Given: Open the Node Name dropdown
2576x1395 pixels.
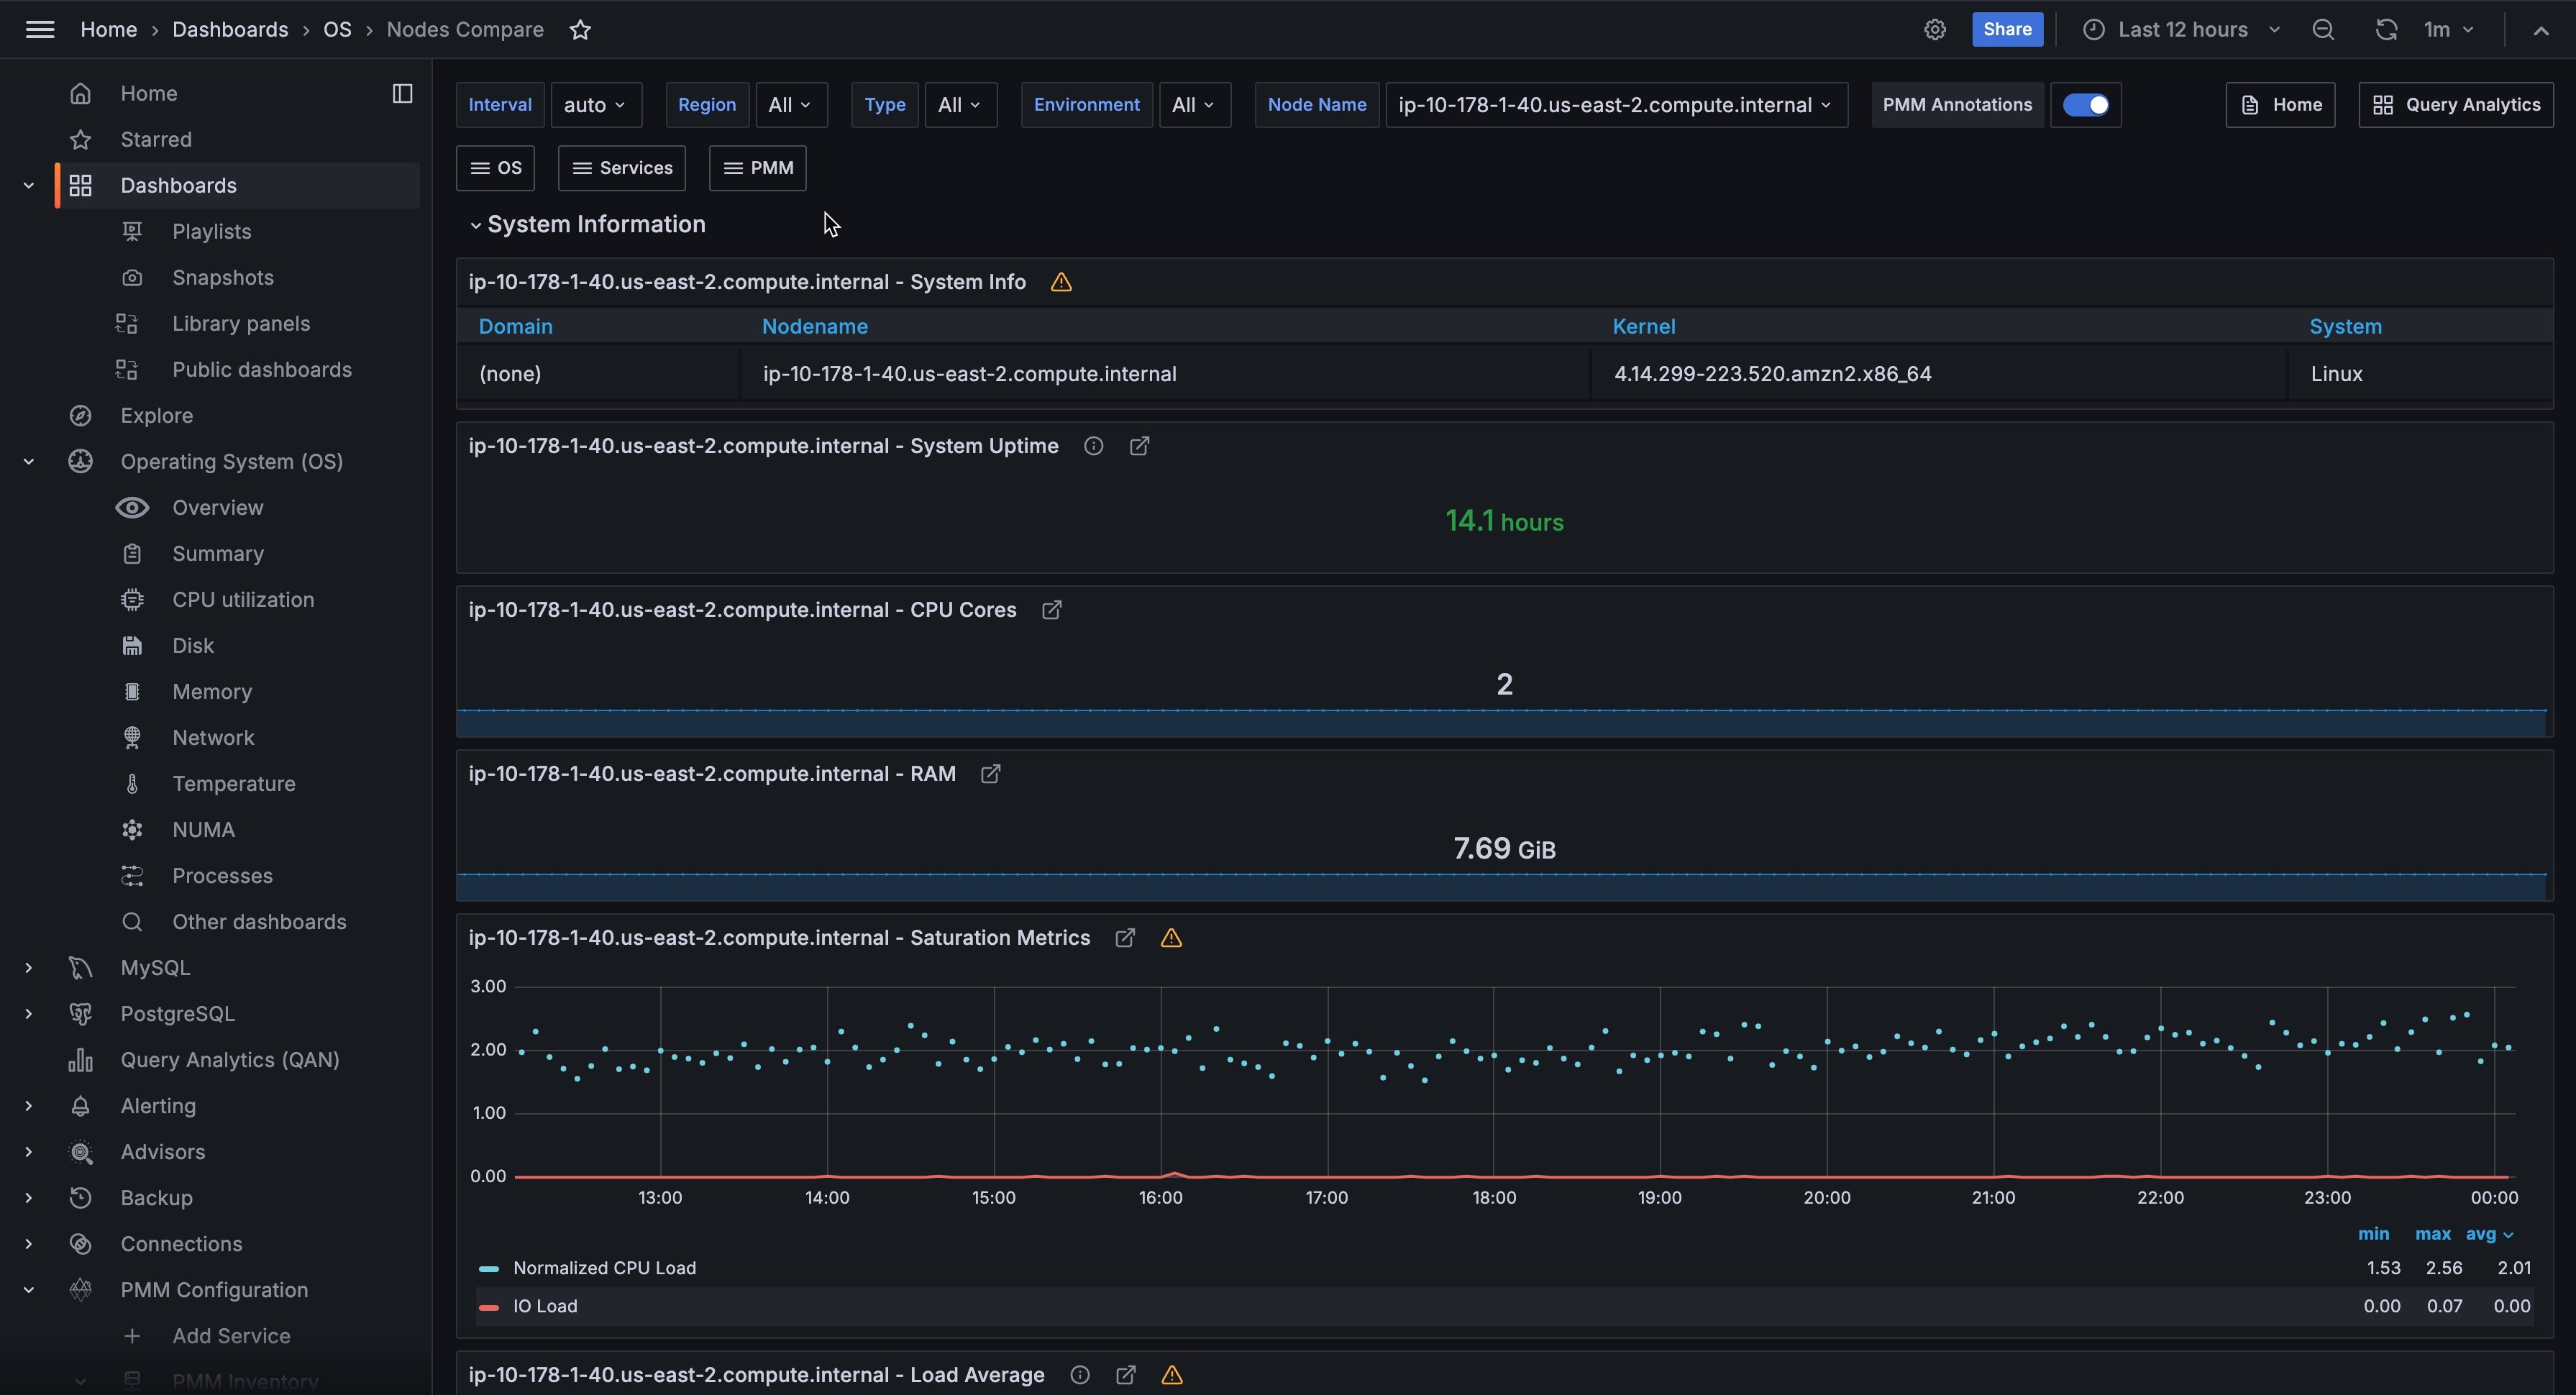Looking at the screenshot, I should click(x=1615, y=105).
